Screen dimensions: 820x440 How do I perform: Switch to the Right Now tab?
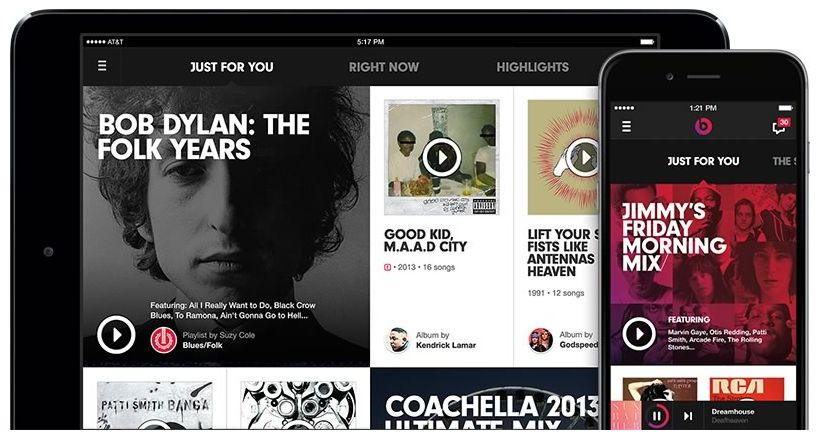[384, 67]
